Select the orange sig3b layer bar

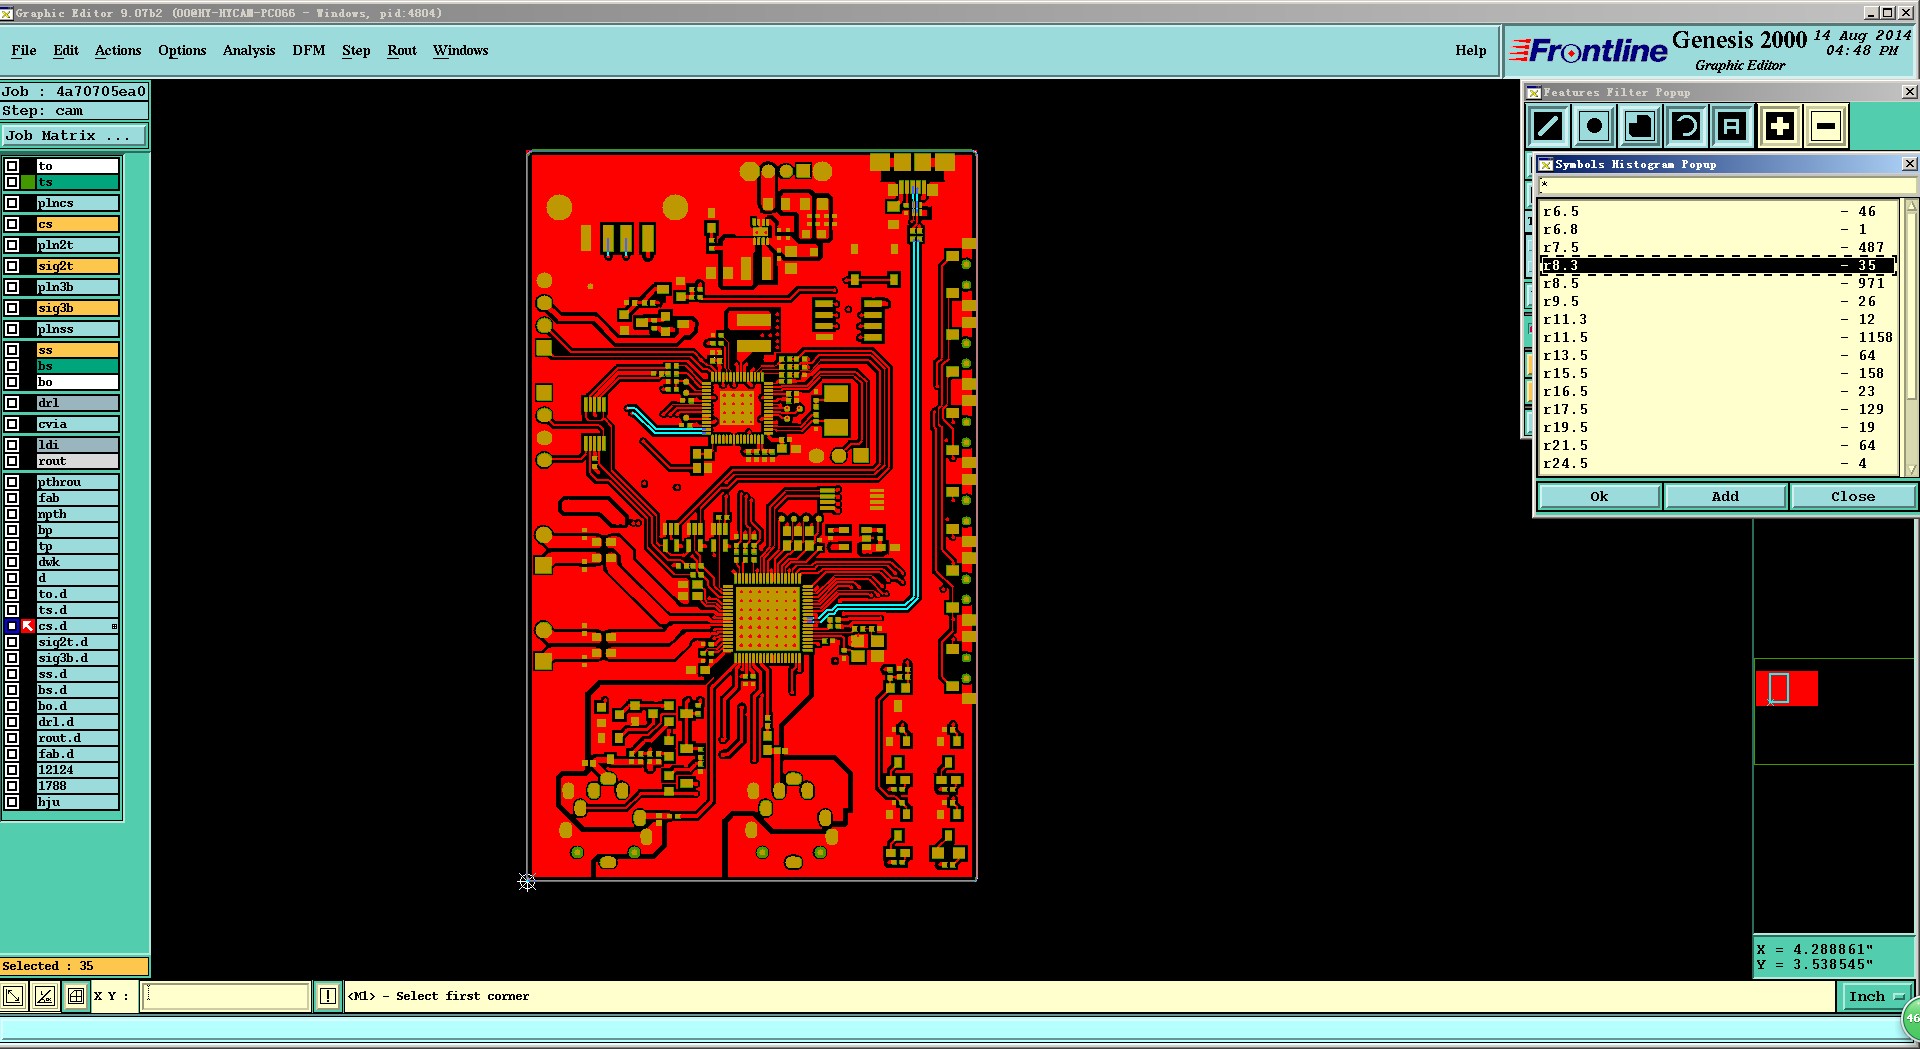point(78,308)
